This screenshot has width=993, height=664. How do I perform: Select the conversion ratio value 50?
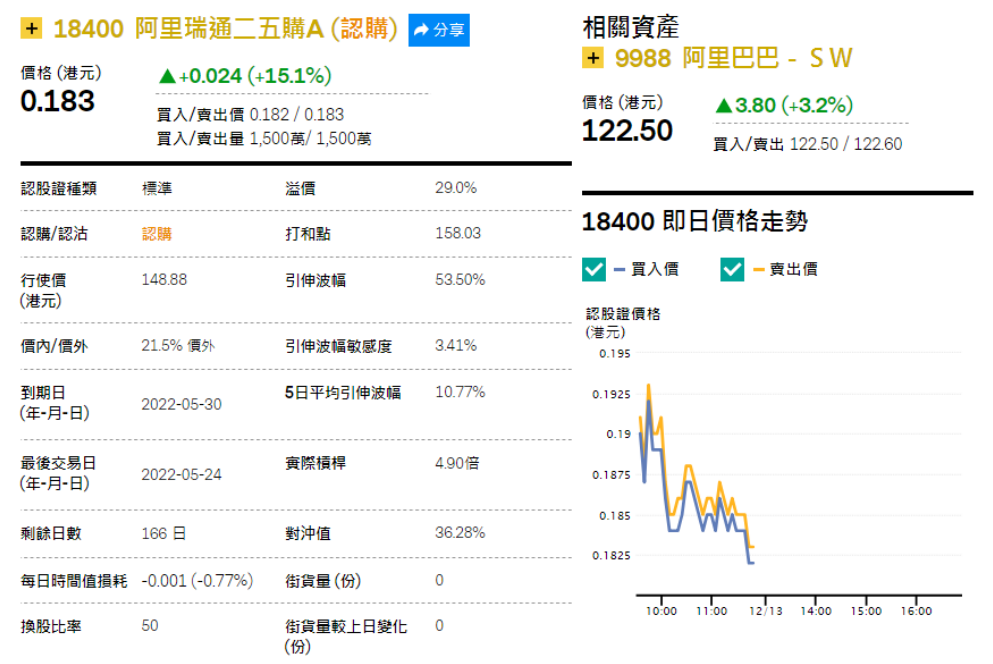click(149, 625)
